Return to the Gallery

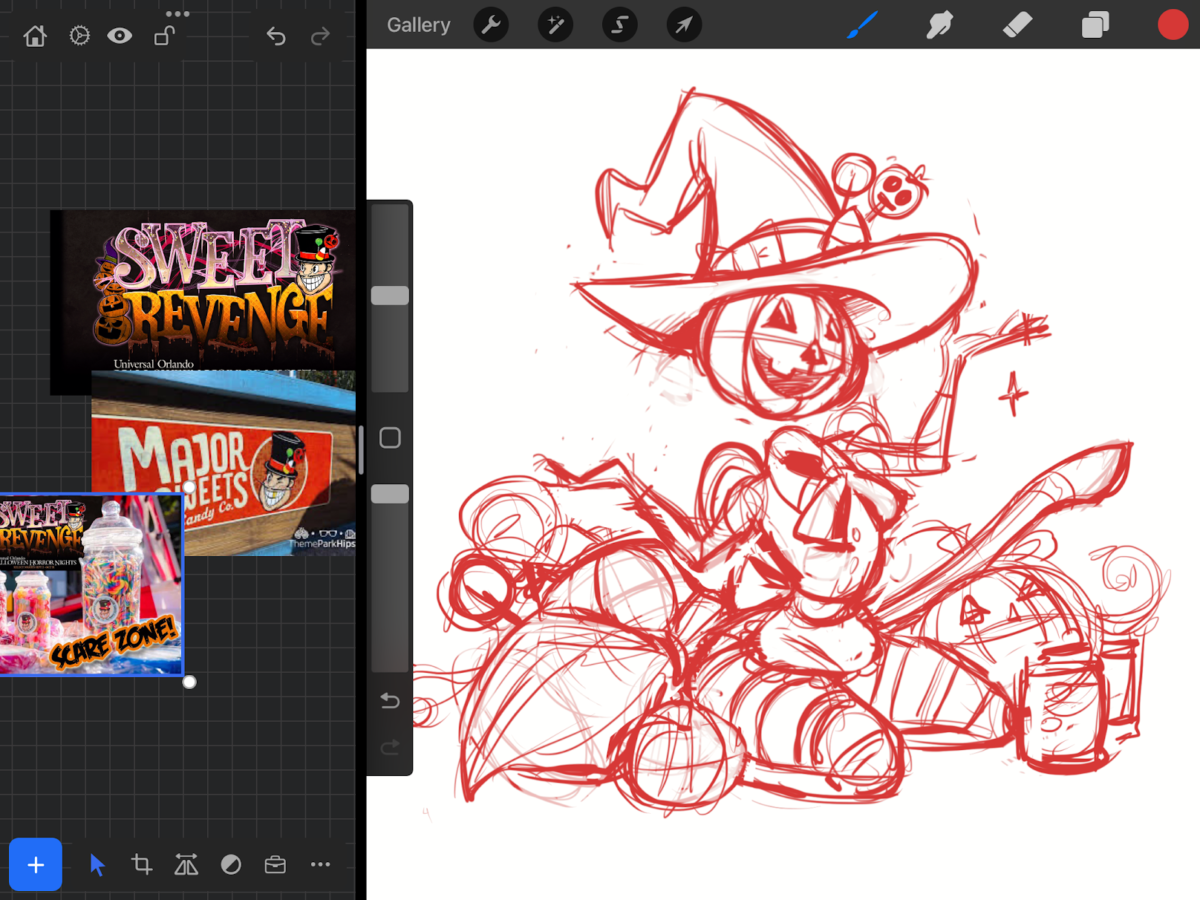click(418, 25)
